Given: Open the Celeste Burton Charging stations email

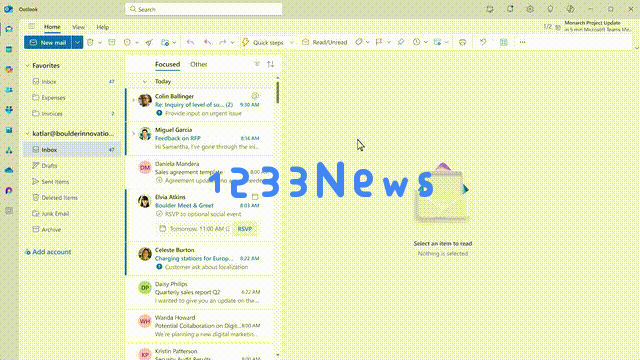Looking at the screenshot, I should click(x=200, y=258).
